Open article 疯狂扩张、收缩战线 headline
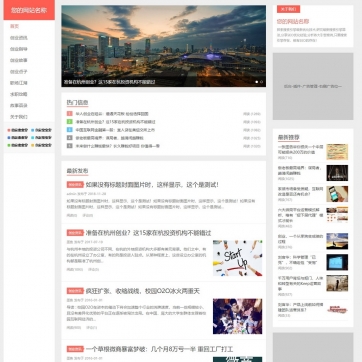Image resolution: width=362 pixels, height=362 pixels. (143, 291)
